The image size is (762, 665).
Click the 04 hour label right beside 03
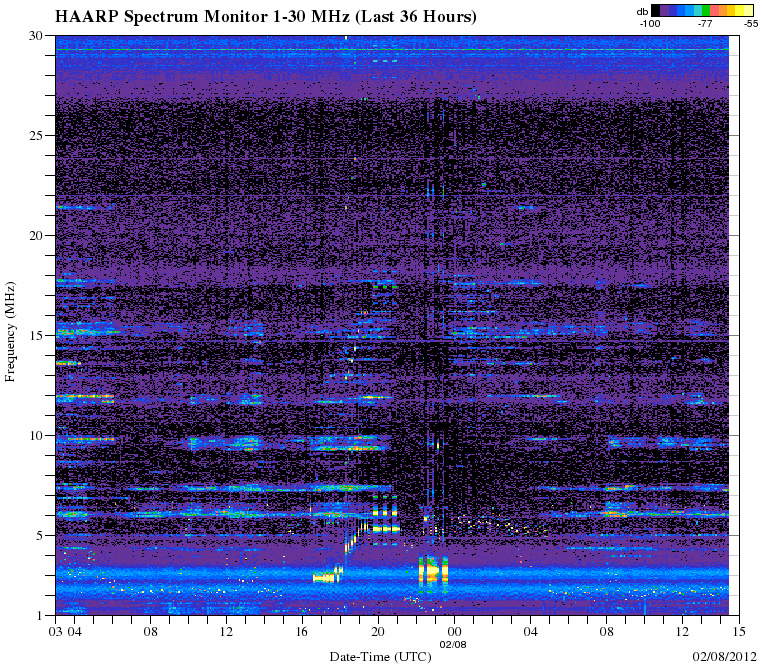point(74,631)
